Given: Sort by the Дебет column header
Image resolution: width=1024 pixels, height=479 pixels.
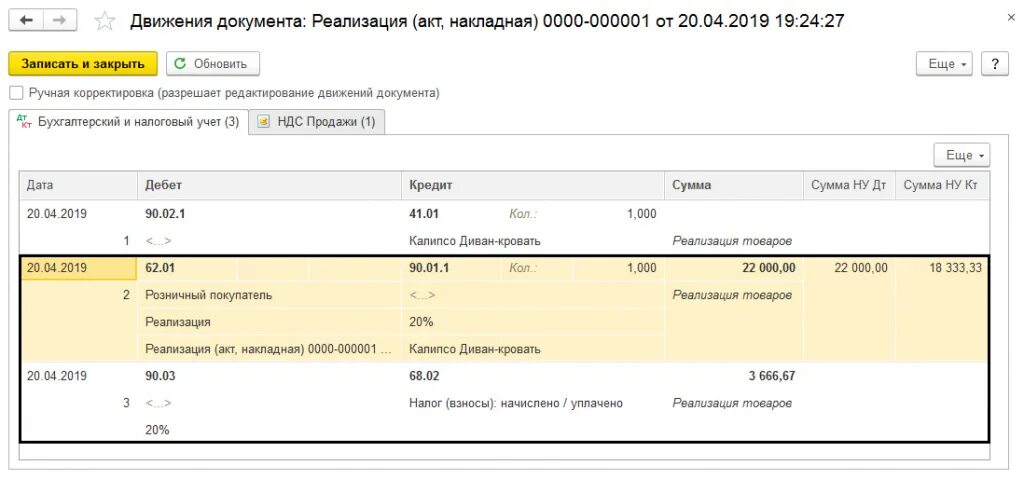Looking at the screenshot, I should click(269, 185).
